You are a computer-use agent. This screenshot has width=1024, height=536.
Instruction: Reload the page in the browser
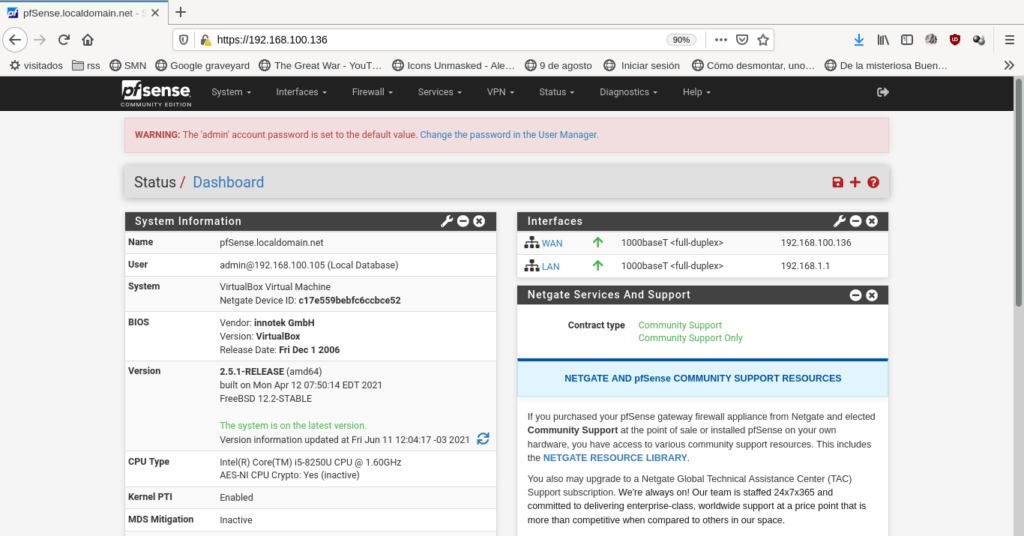[63, 40]
